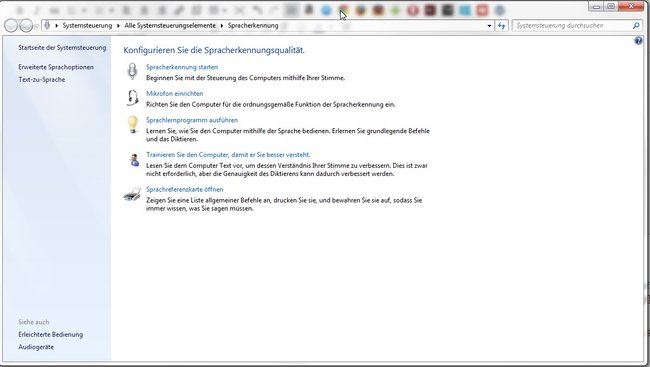Click the 'Siehe auch' label

coord(34,322)
